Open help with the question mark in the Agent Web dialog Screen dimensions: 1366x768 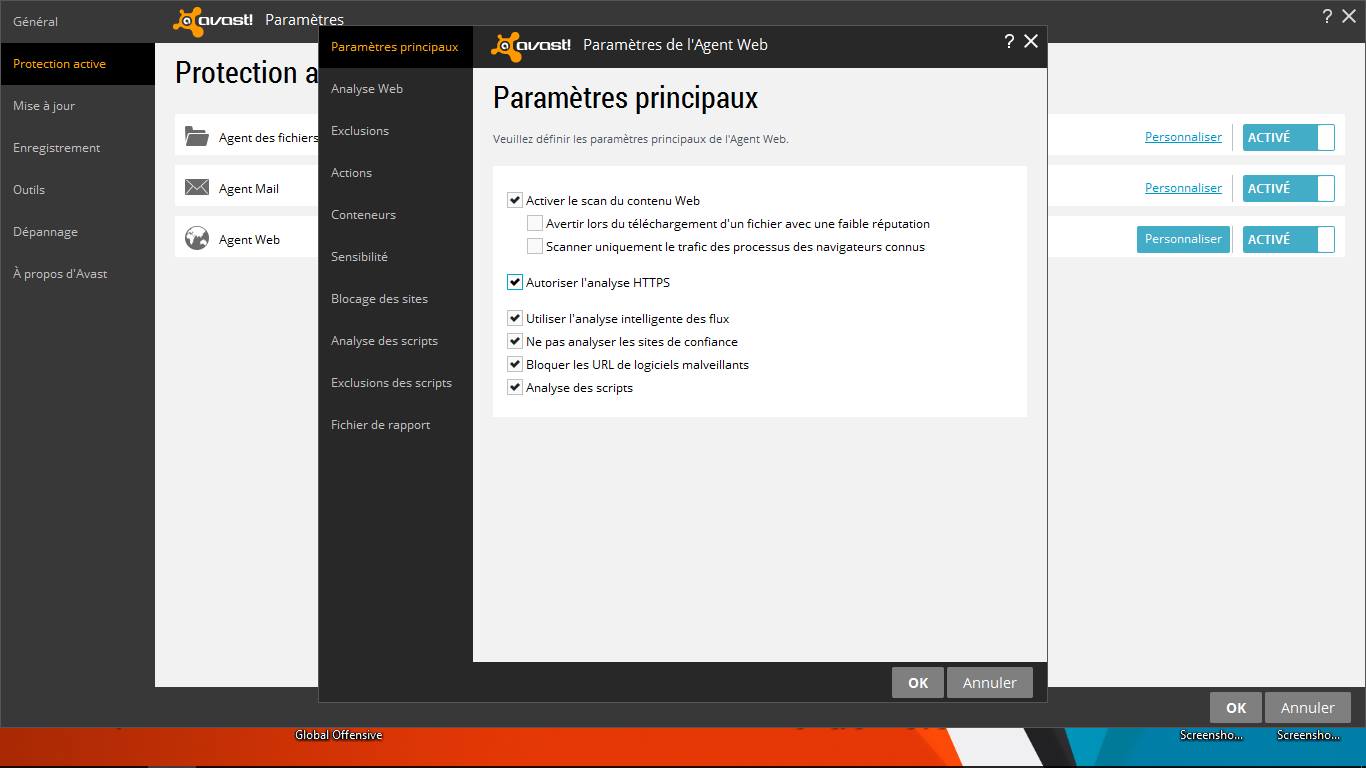point(1009,42)
